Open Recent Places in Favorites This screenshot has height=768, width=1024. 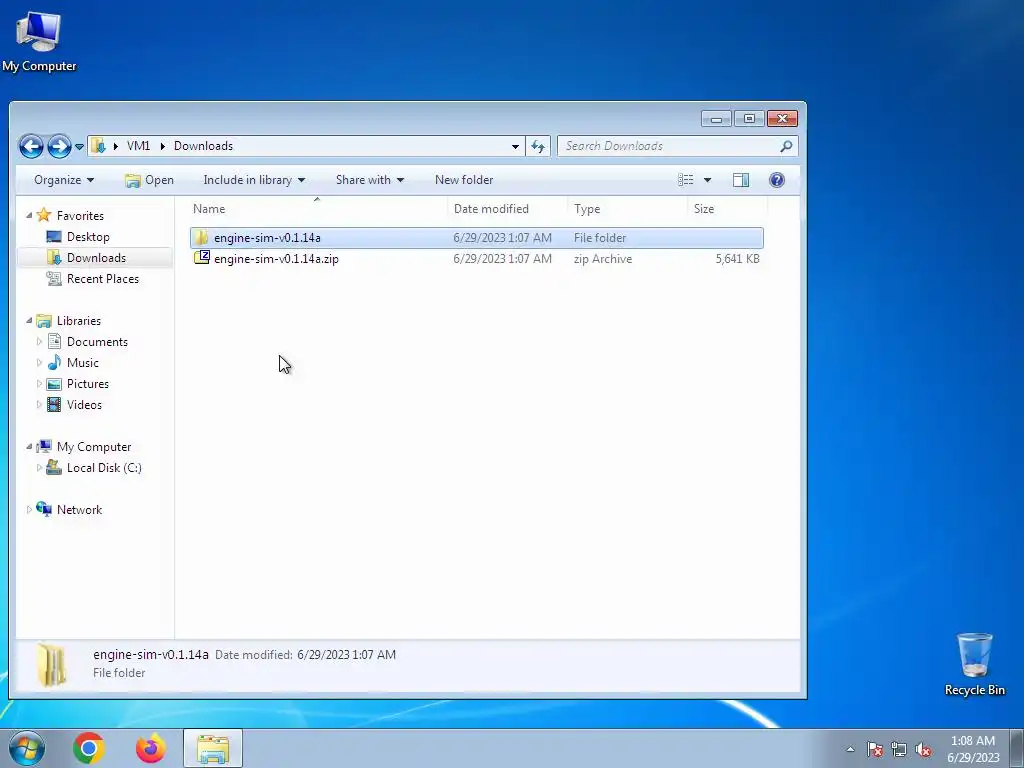click(x=103, y=279)
